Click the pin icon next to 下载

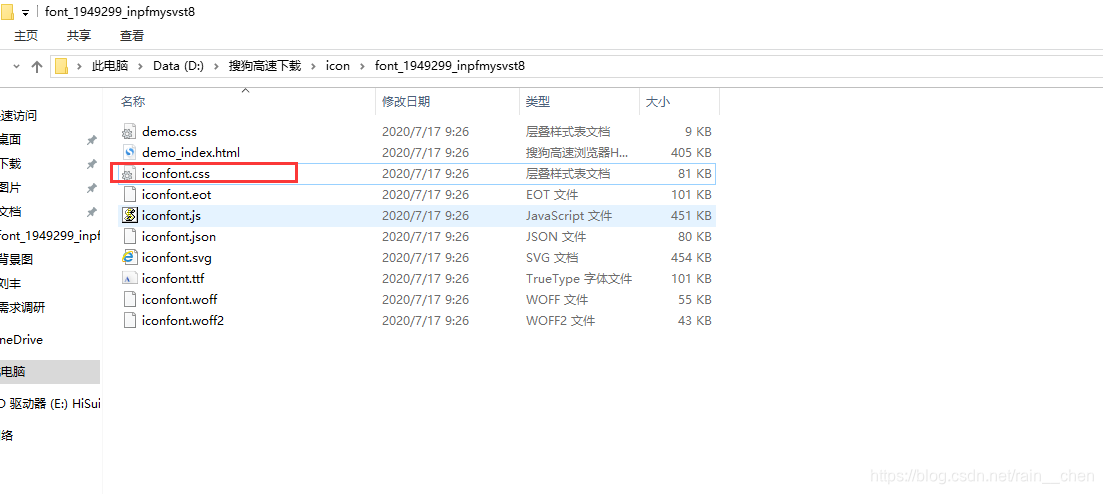(91, 164)
